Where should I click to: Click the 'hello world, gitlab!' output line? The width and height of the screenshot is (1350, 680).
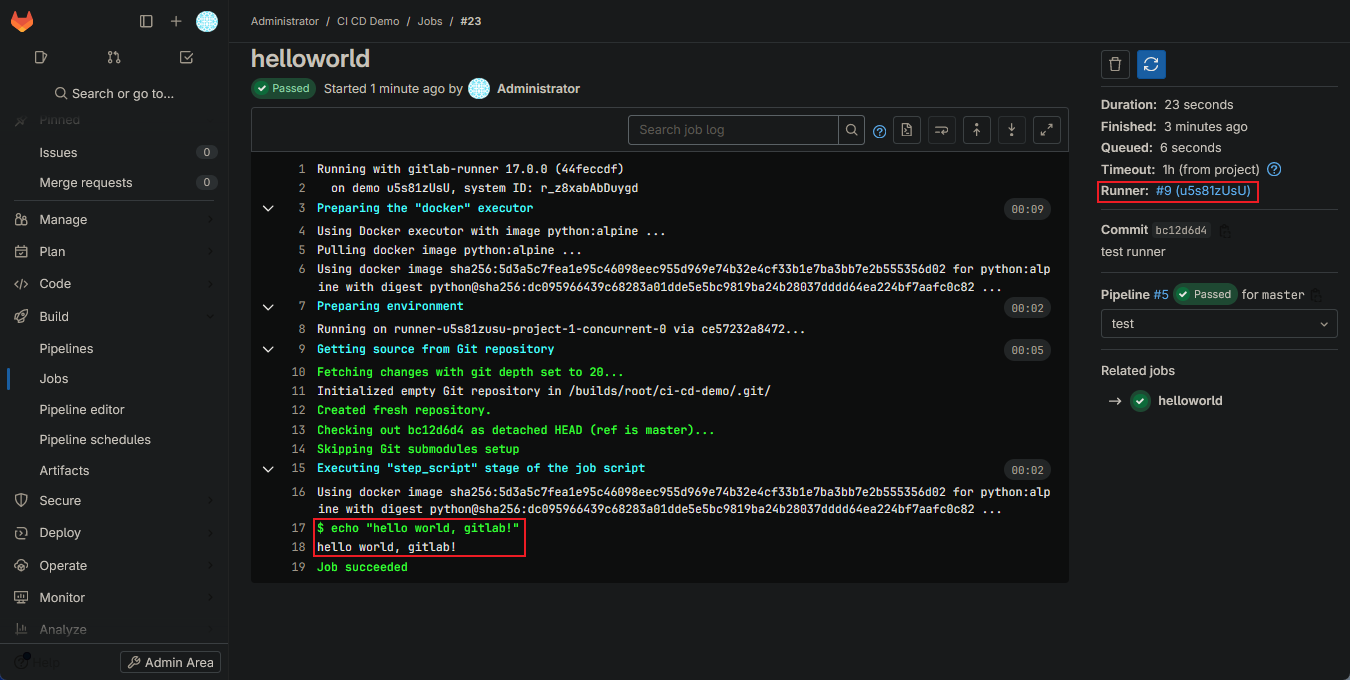pos(387,548)
